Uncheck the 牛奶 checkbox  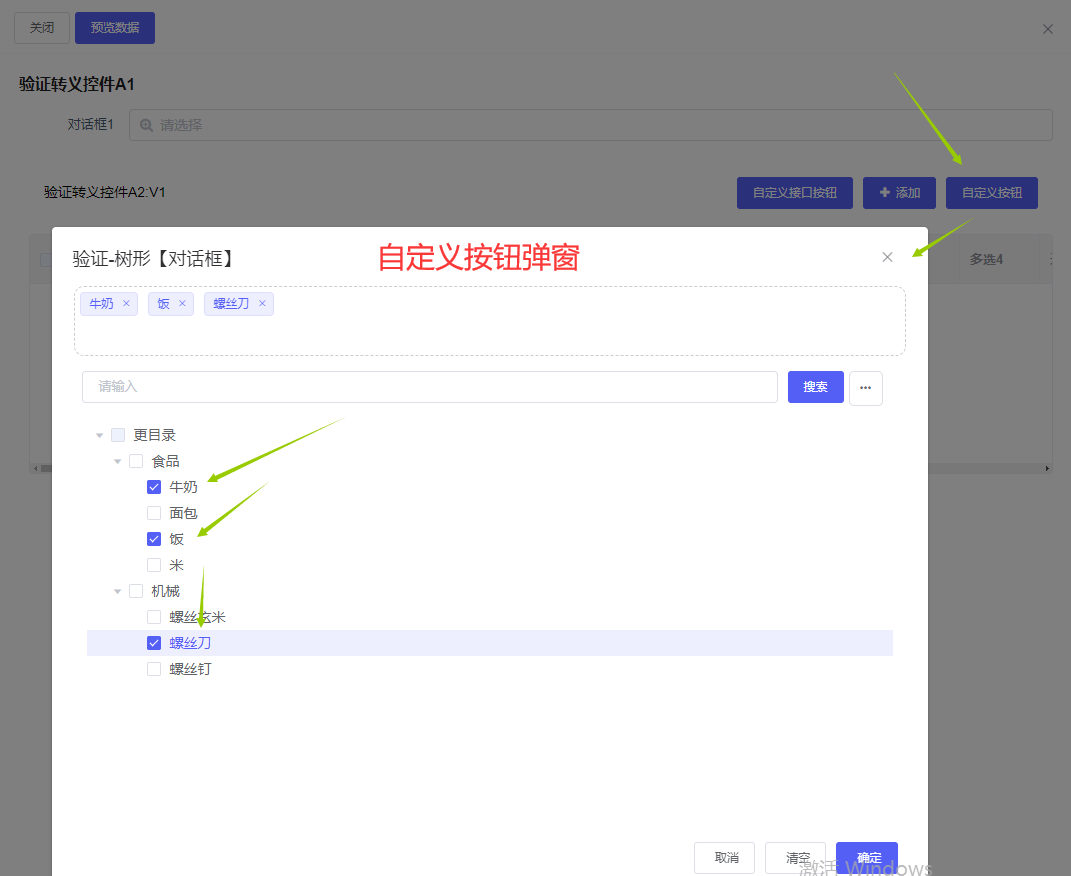pos(154,487)
